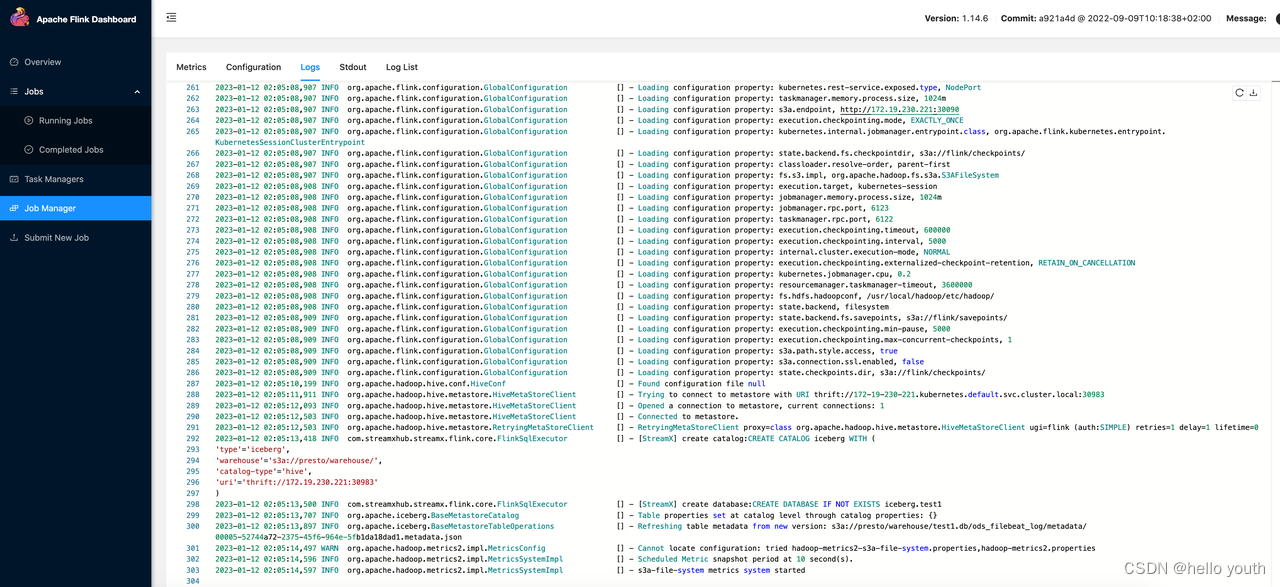Toggle the sidebar with the hamburger icon
Viewport: 1280px width, 587px height.
[170, 17]
